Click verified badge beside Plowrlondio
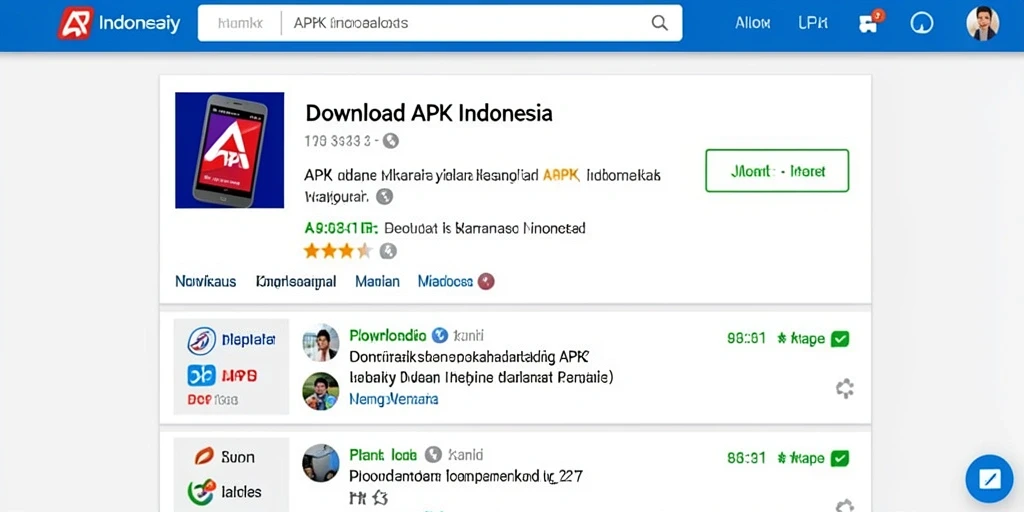 (440, 336)
